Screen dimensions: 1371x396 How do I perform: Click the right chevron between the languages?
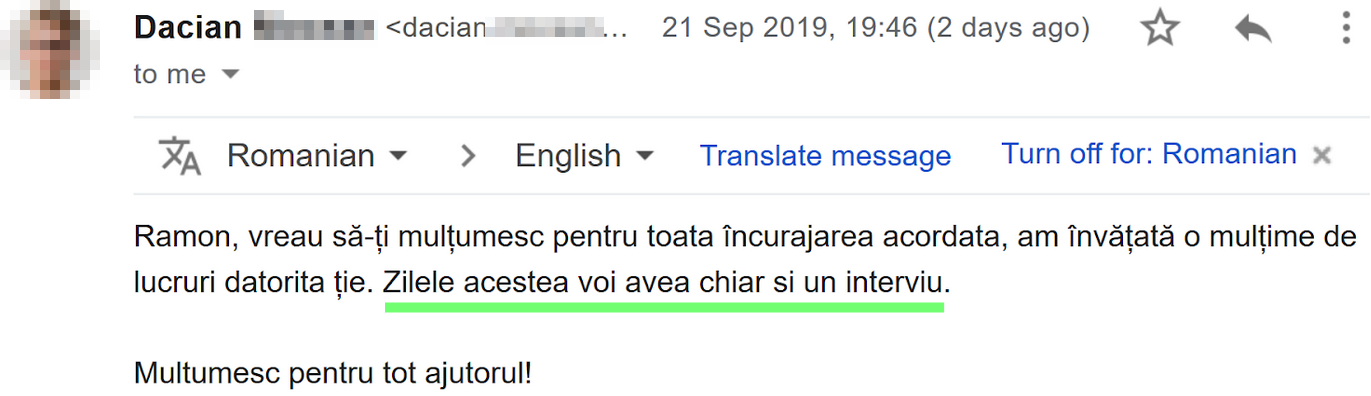pos(467,156)
